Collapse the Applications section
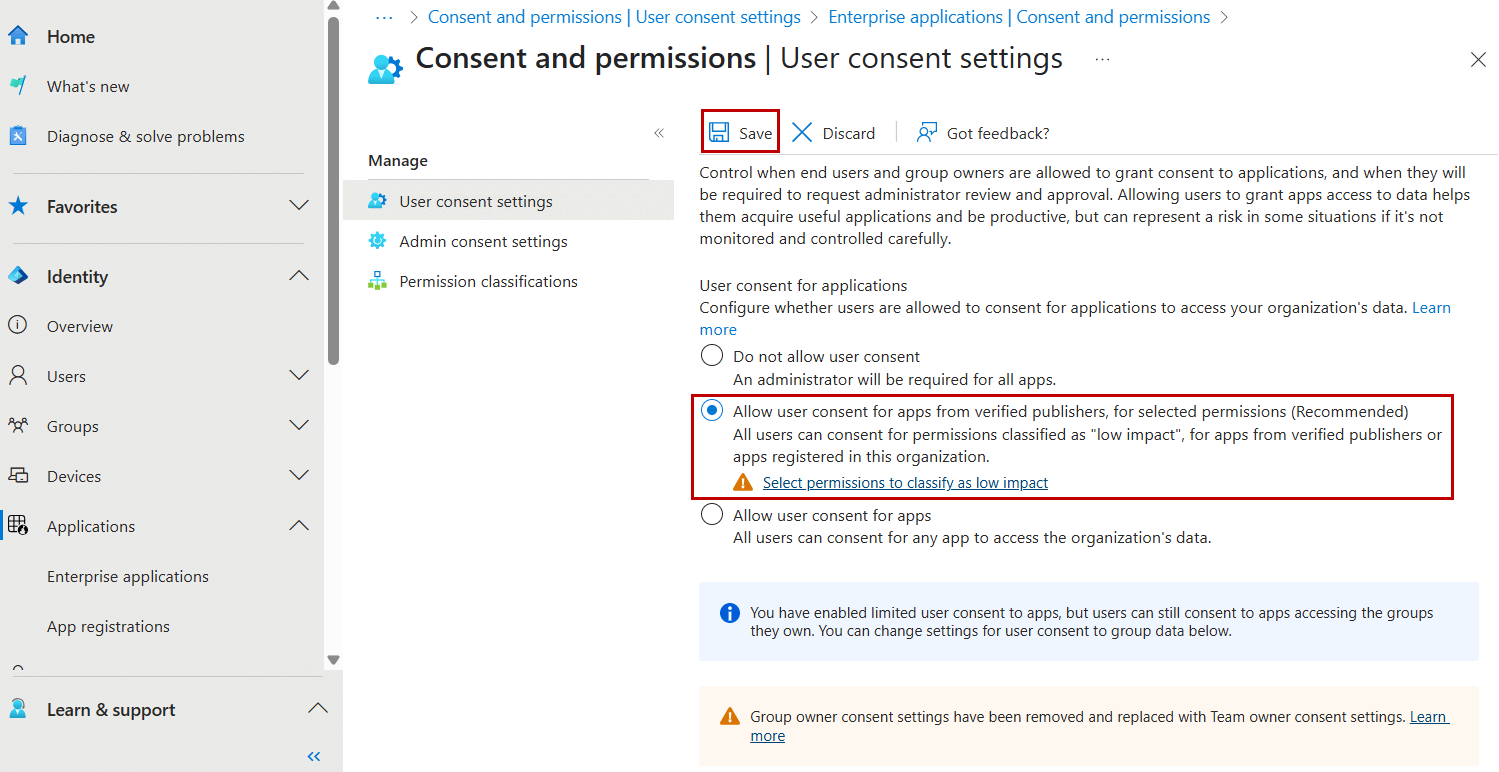 [297, 525]
